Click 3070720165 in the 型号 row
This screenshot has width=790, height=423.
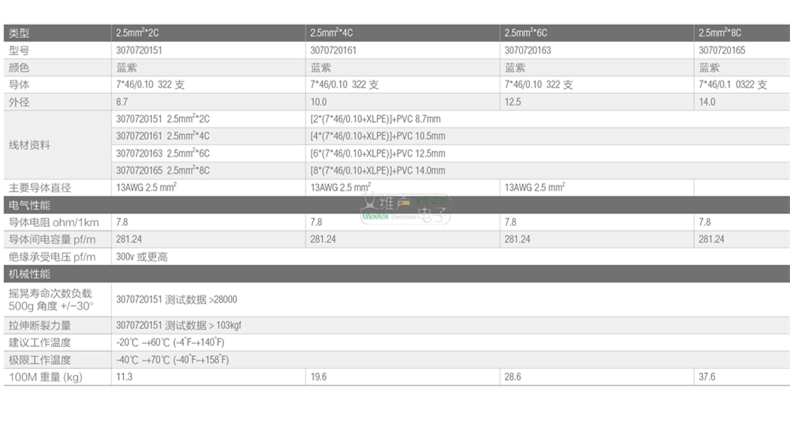pos(722,50)
